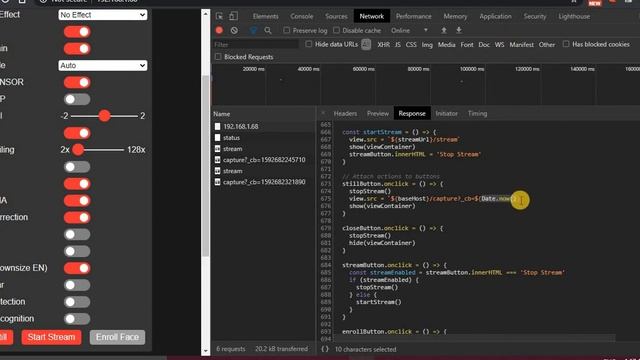
Task: Filter requests by Media type
Action: (x=447, y=44)
